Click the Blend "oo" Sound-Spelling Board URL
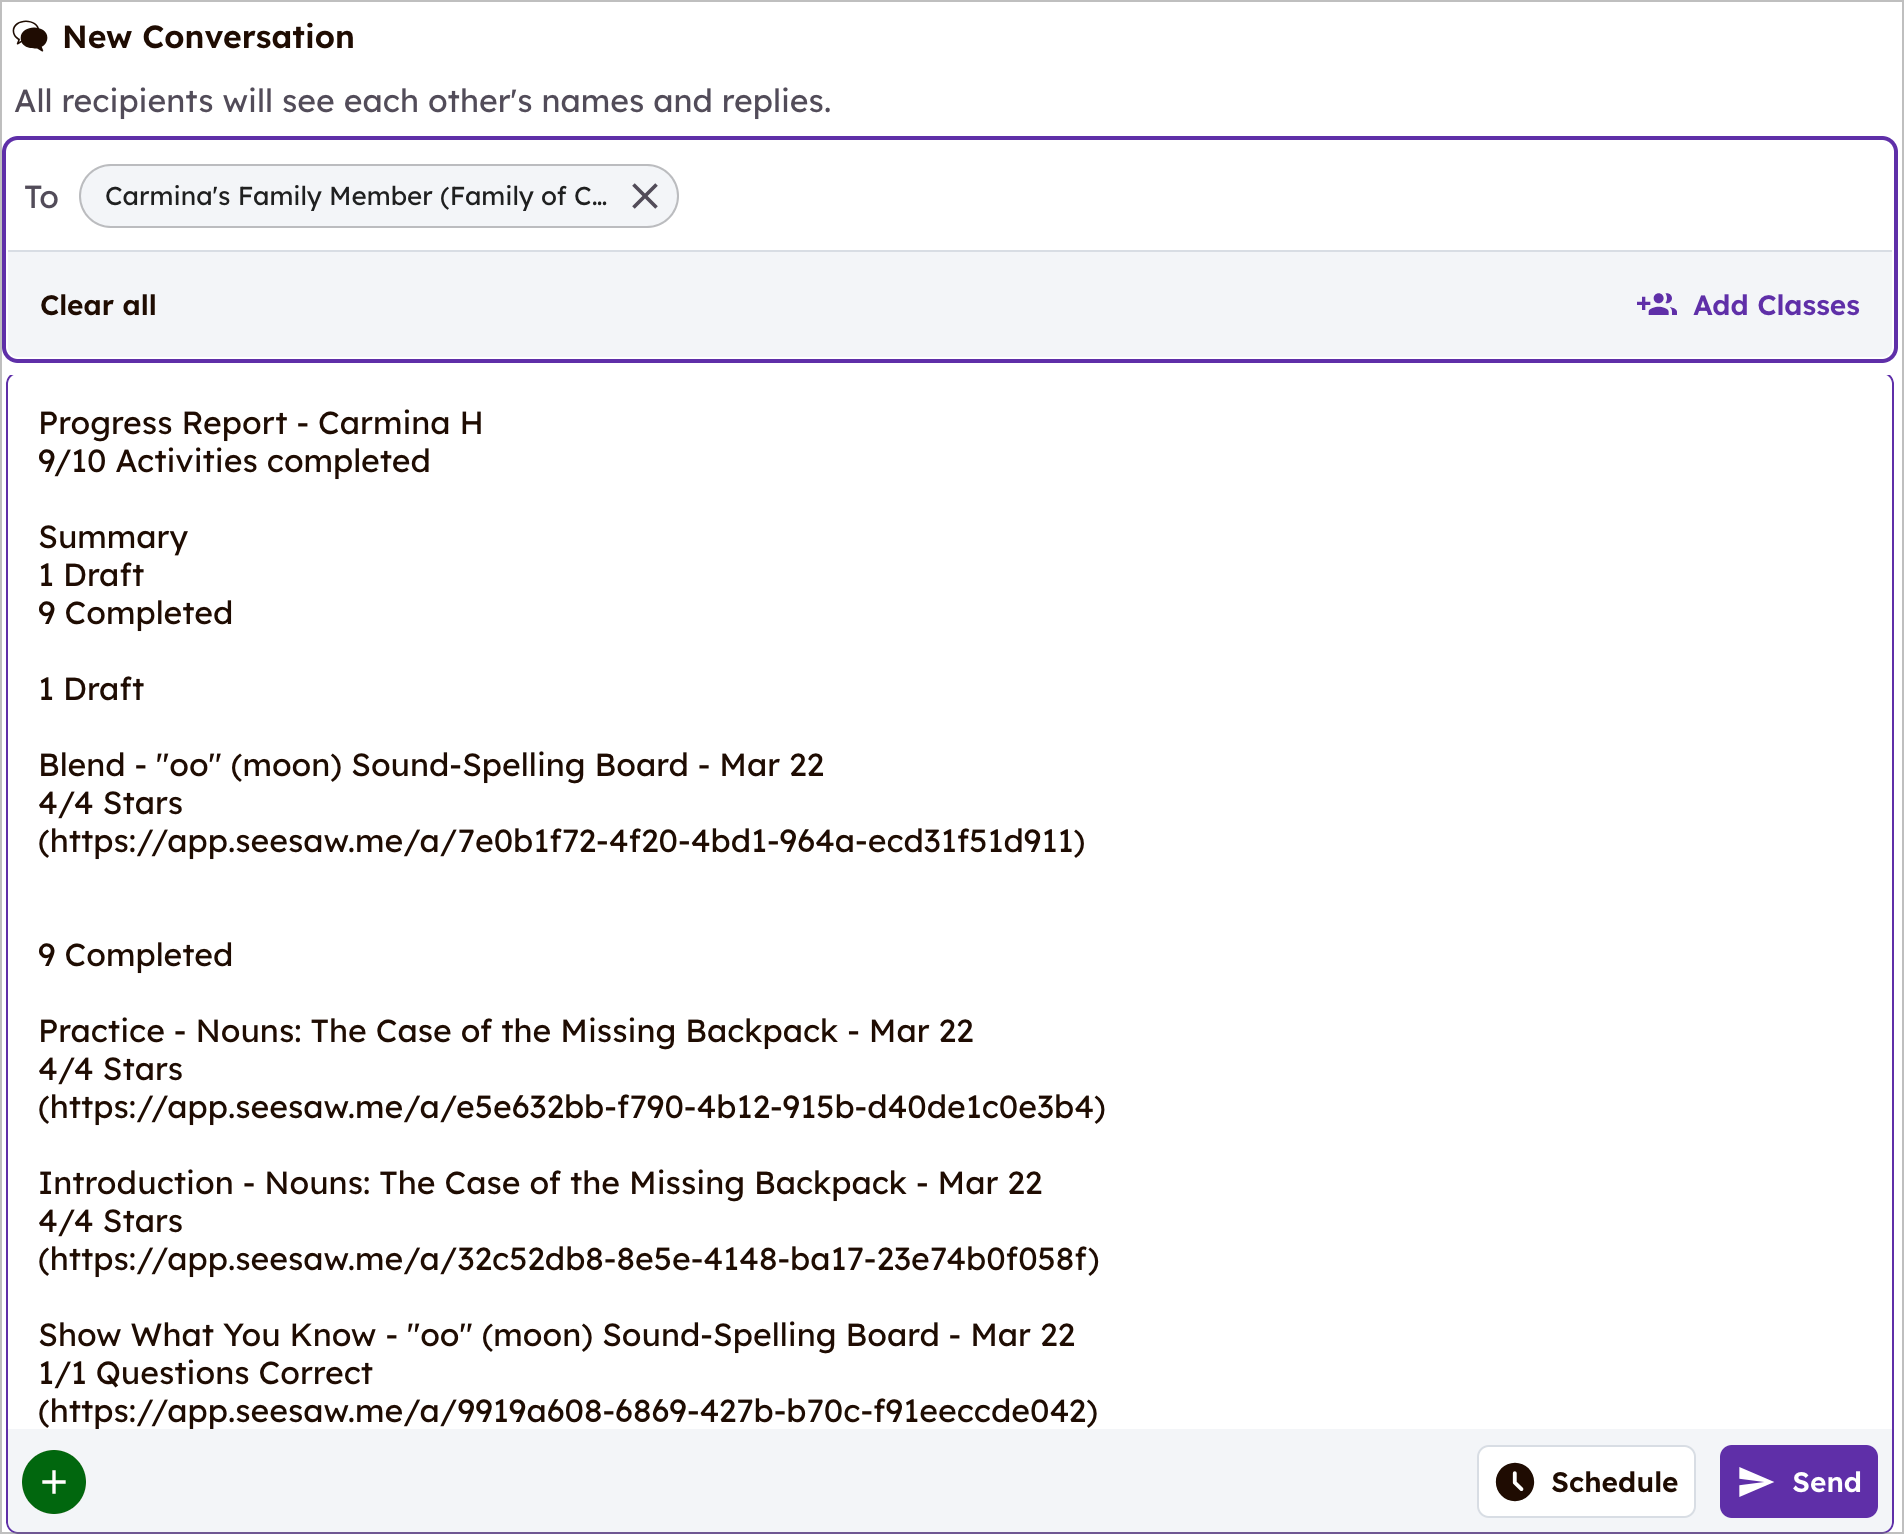Image resolution: width=1904 pixels, height=1534 pixels. [561, 841]
